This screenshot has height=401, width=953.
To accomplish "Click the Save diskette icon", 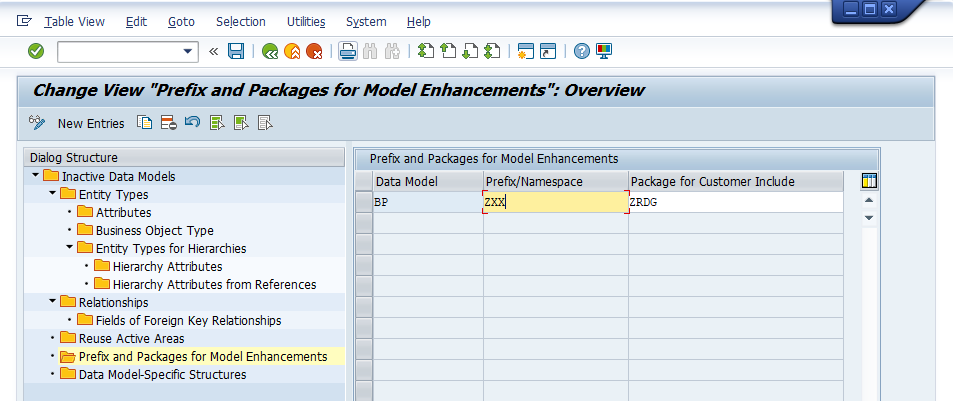I will 236,52.
